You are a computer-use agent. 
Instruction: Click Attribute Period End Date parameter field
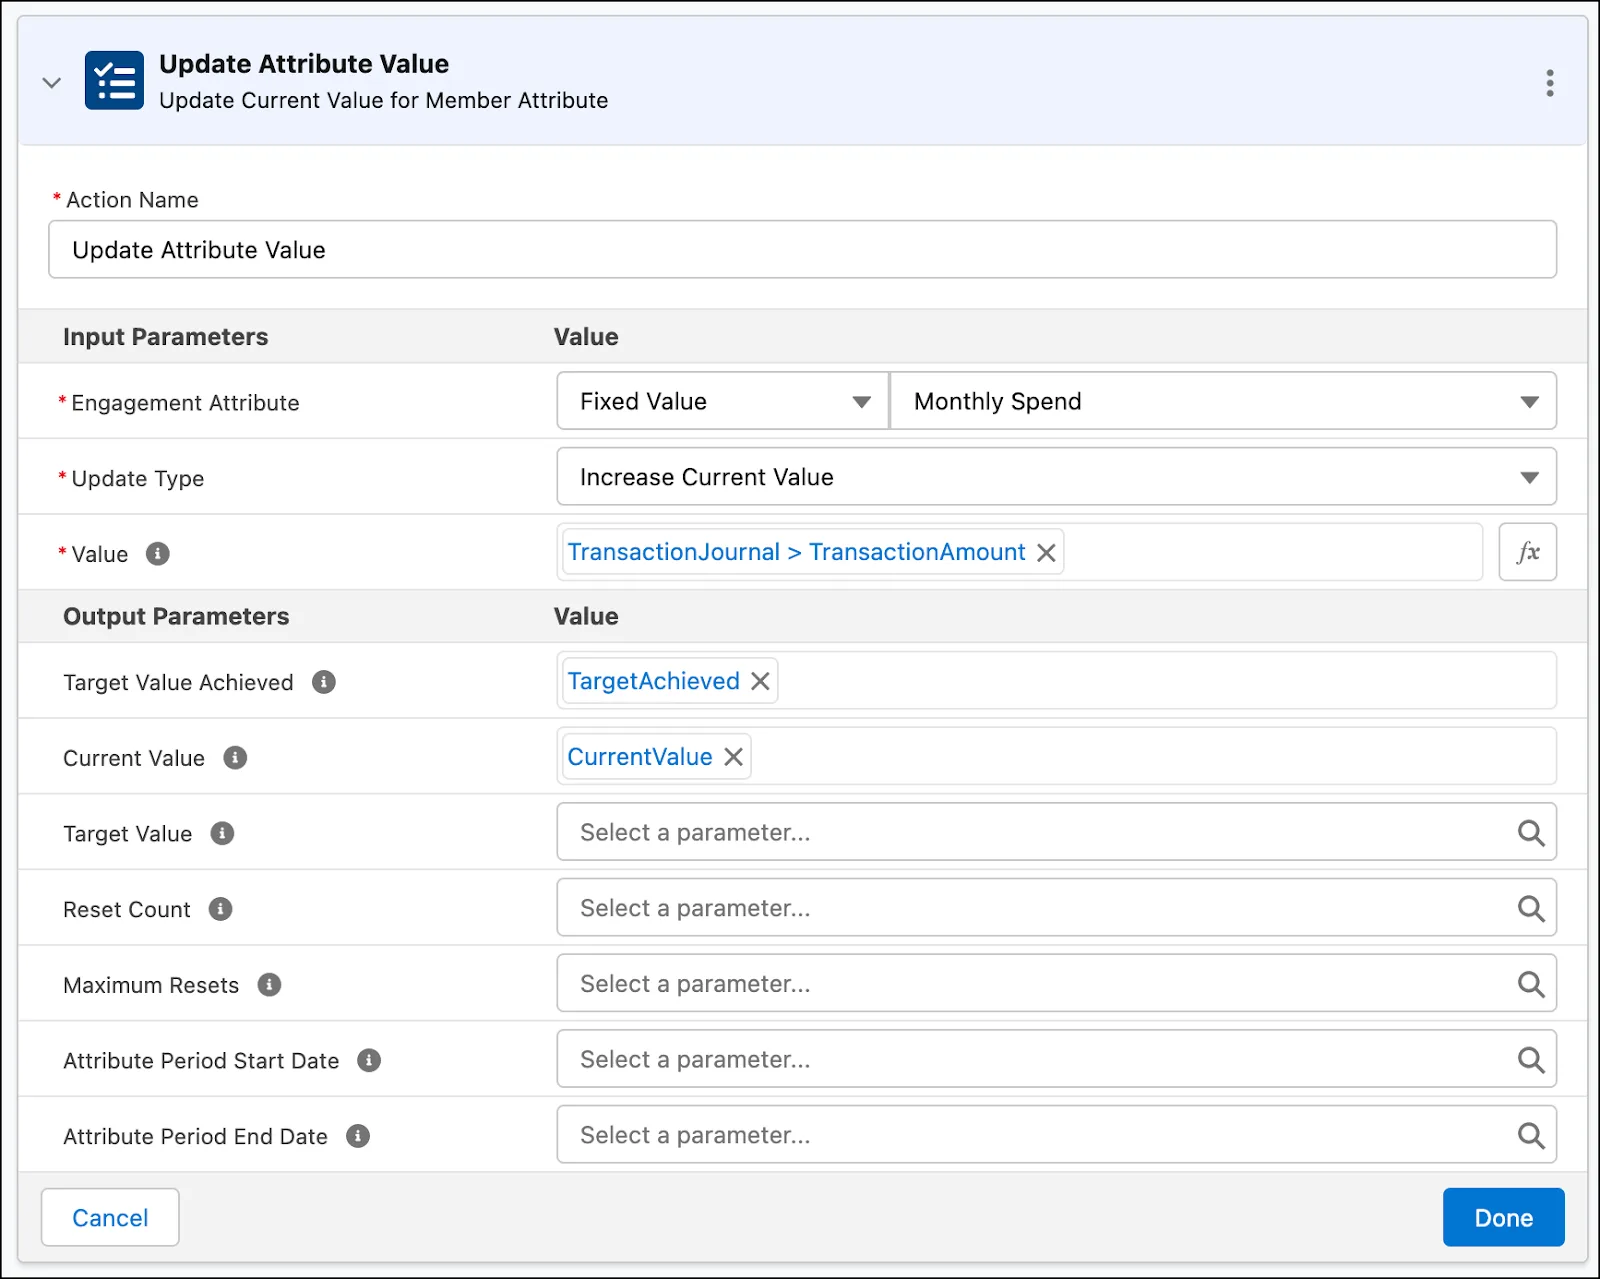[1056, 1135]
